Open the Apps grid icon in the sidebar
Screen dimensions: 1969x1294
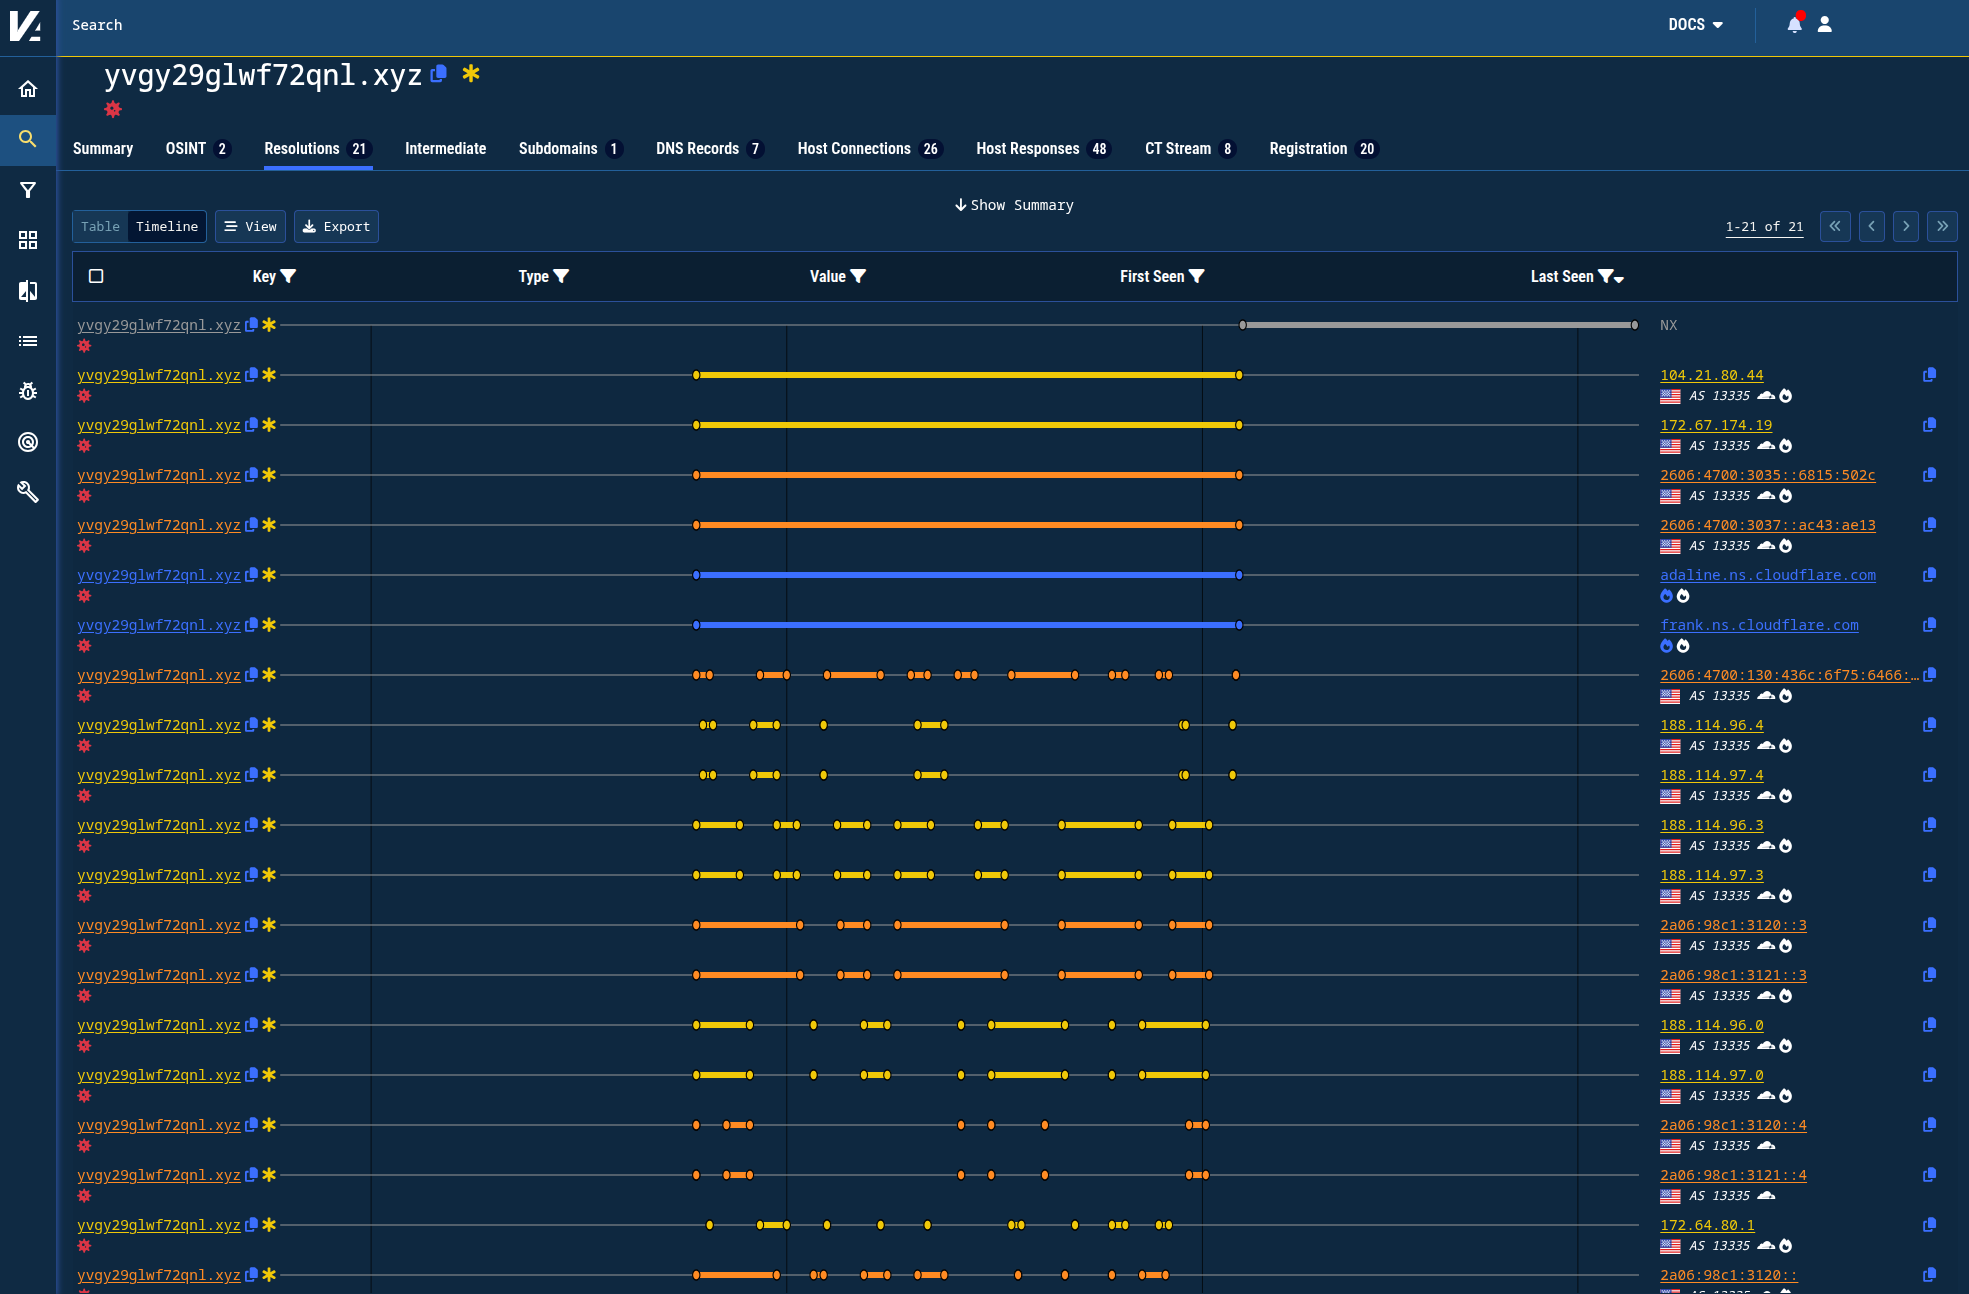tap(28, 240)
